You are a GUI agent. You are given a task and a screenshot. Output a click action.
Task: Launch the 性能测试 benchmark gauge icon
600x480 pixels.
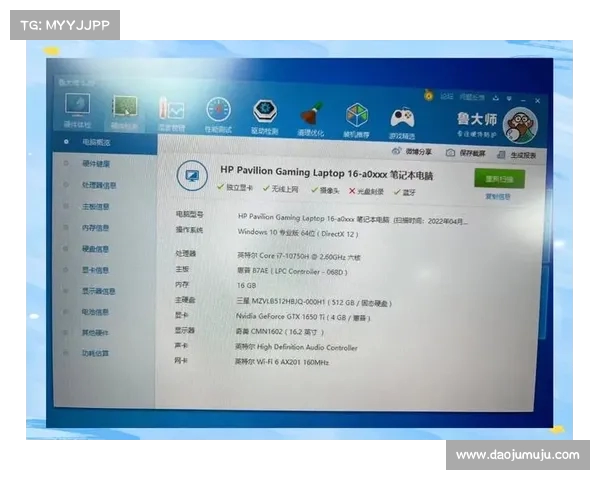(x=218, y=115)
